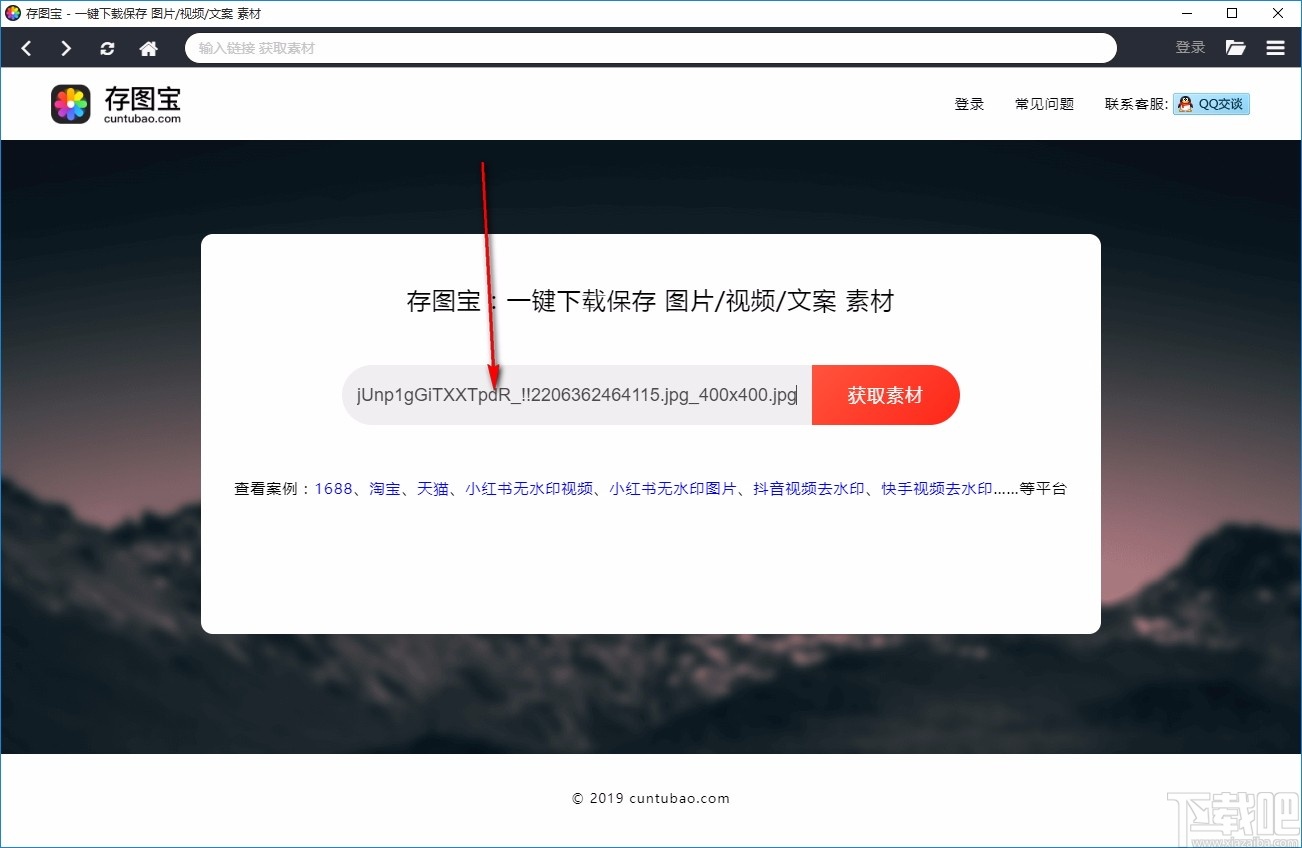Click the back navigation arrow
This screenshot has height=848, width=1302.
[26, 47]
